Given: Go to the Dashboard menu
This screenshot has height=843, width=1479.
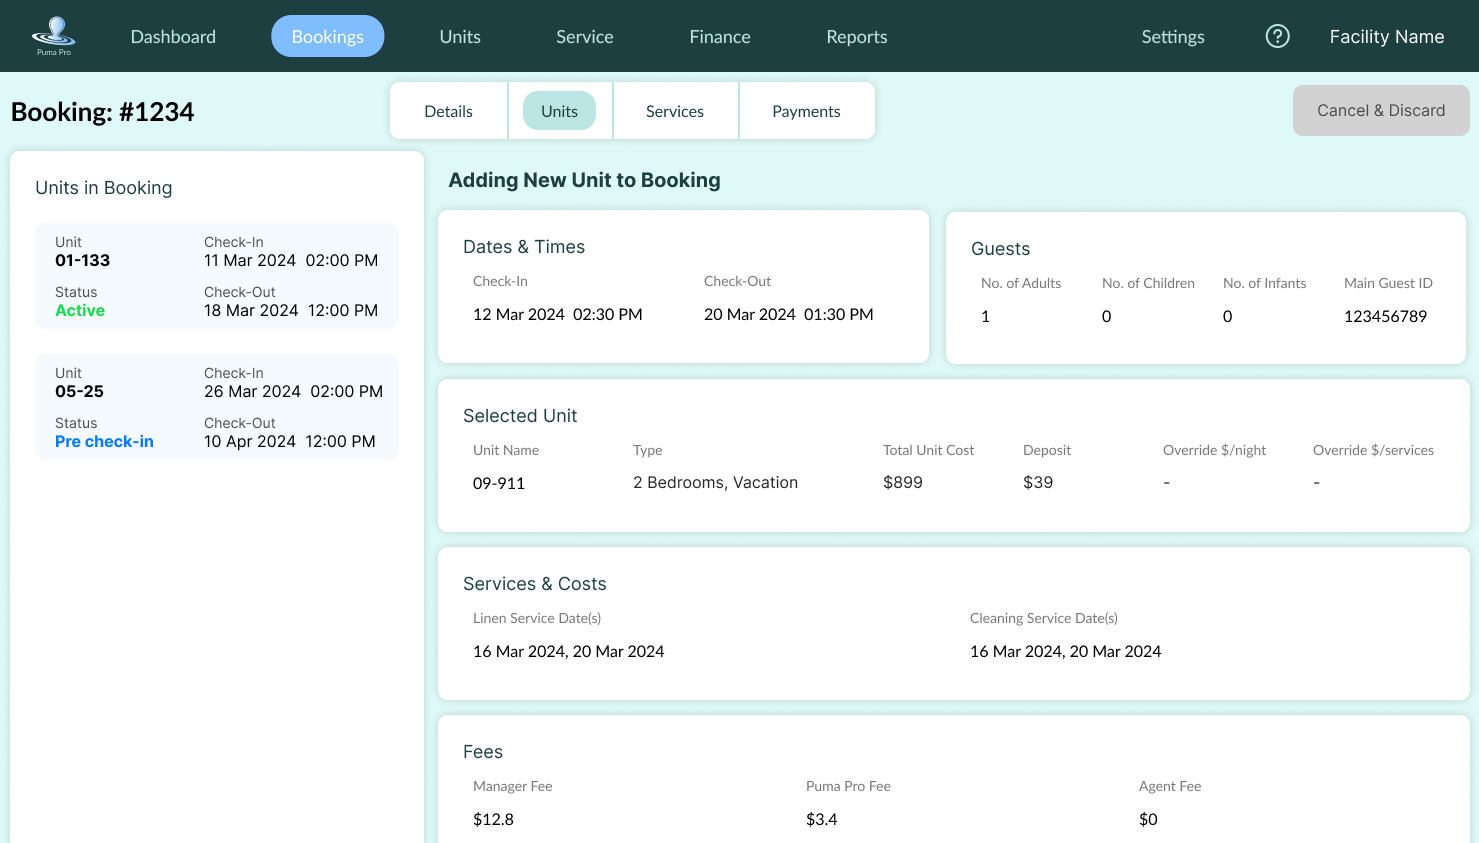Looking at the screenshot, I should pos(173,37).
